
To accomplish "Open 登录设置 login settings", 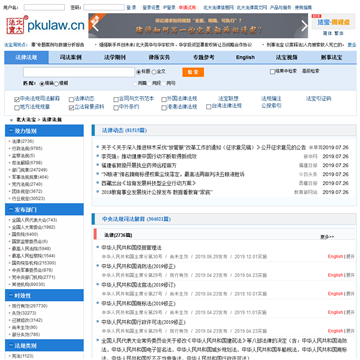I will [151, 7].
